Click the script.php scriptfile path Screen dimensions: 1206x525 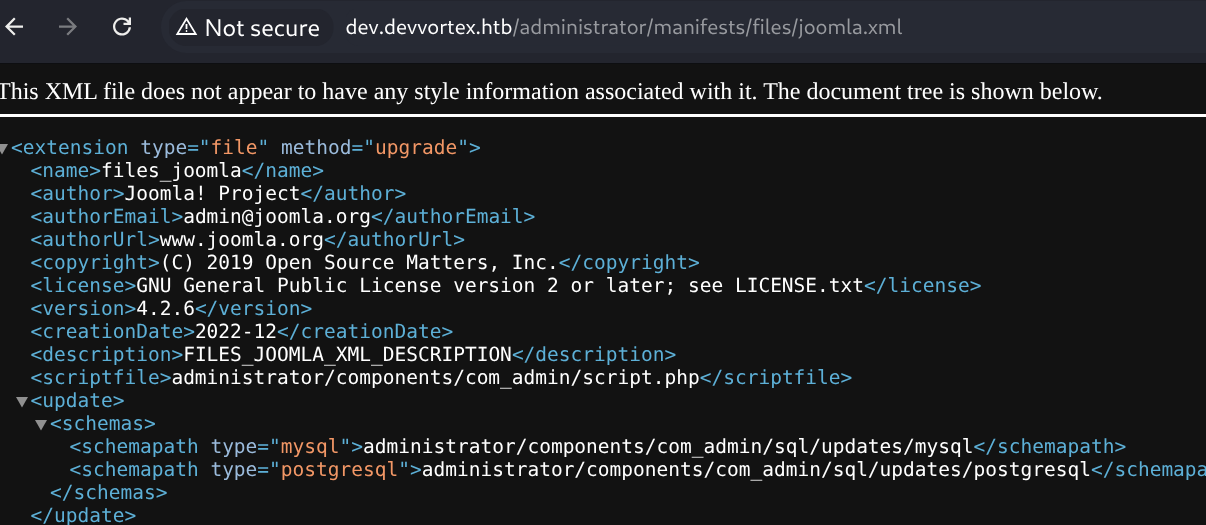pyautogui.click(x=435, y=378)
